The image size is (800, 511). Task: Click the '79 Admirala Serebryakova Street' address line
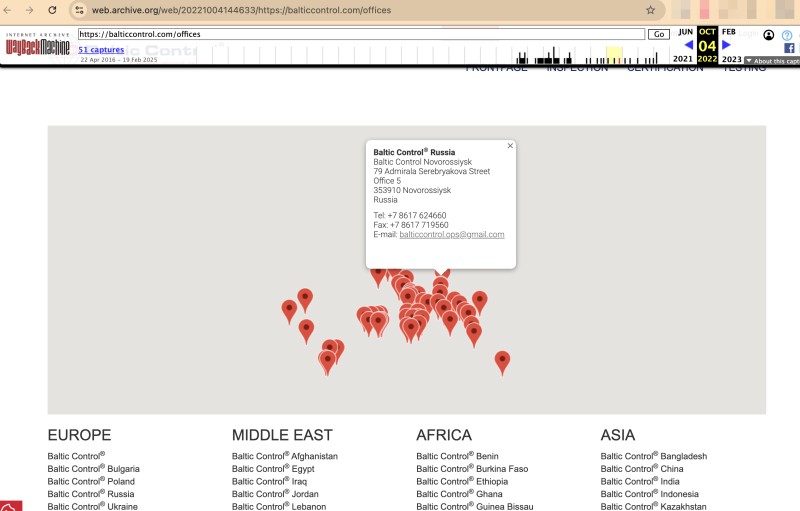pyautogui.click(x=432, y=171)
